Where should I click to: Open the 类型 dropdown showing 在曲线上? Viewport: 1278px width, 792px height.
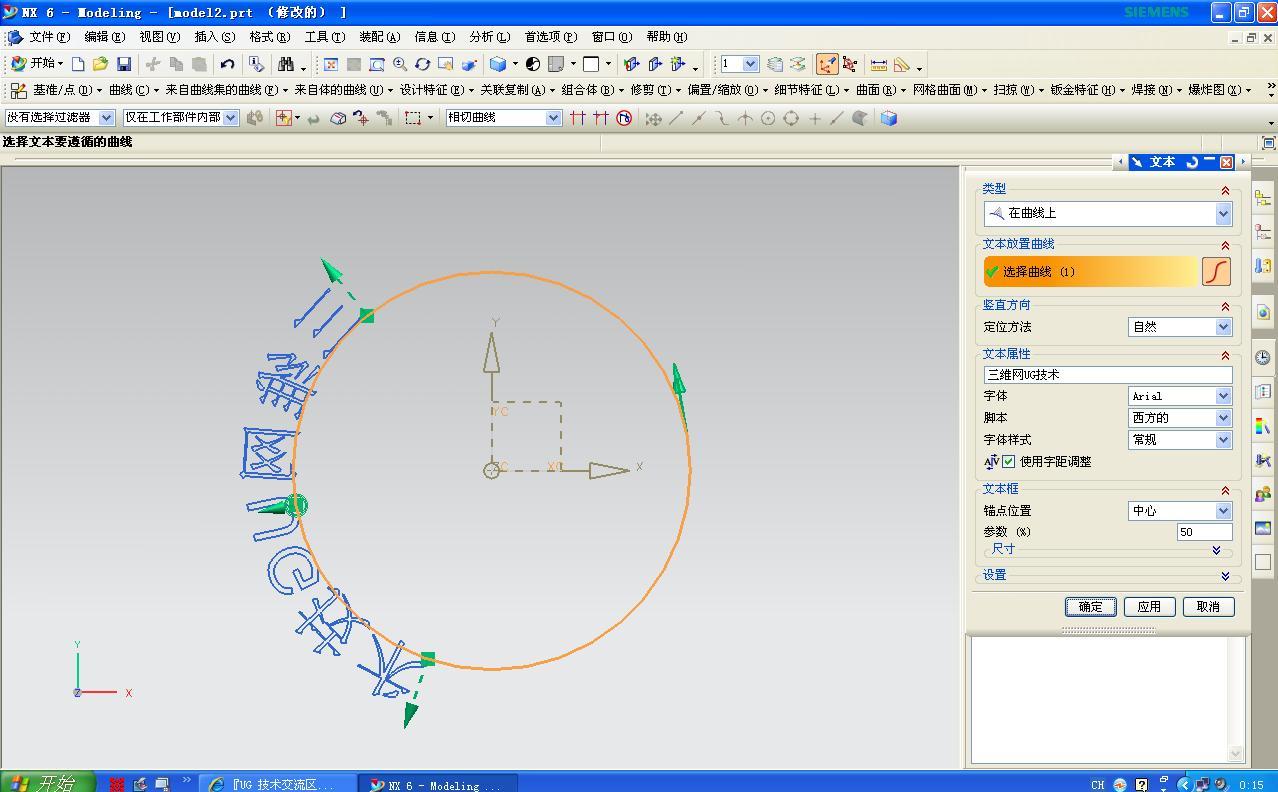(1108, 213)
